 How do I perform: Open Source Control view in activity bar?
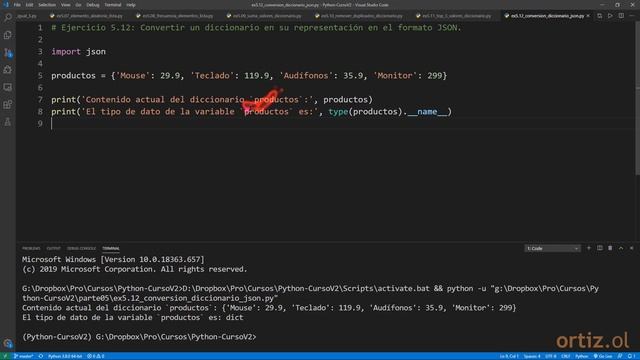(8, 53)
